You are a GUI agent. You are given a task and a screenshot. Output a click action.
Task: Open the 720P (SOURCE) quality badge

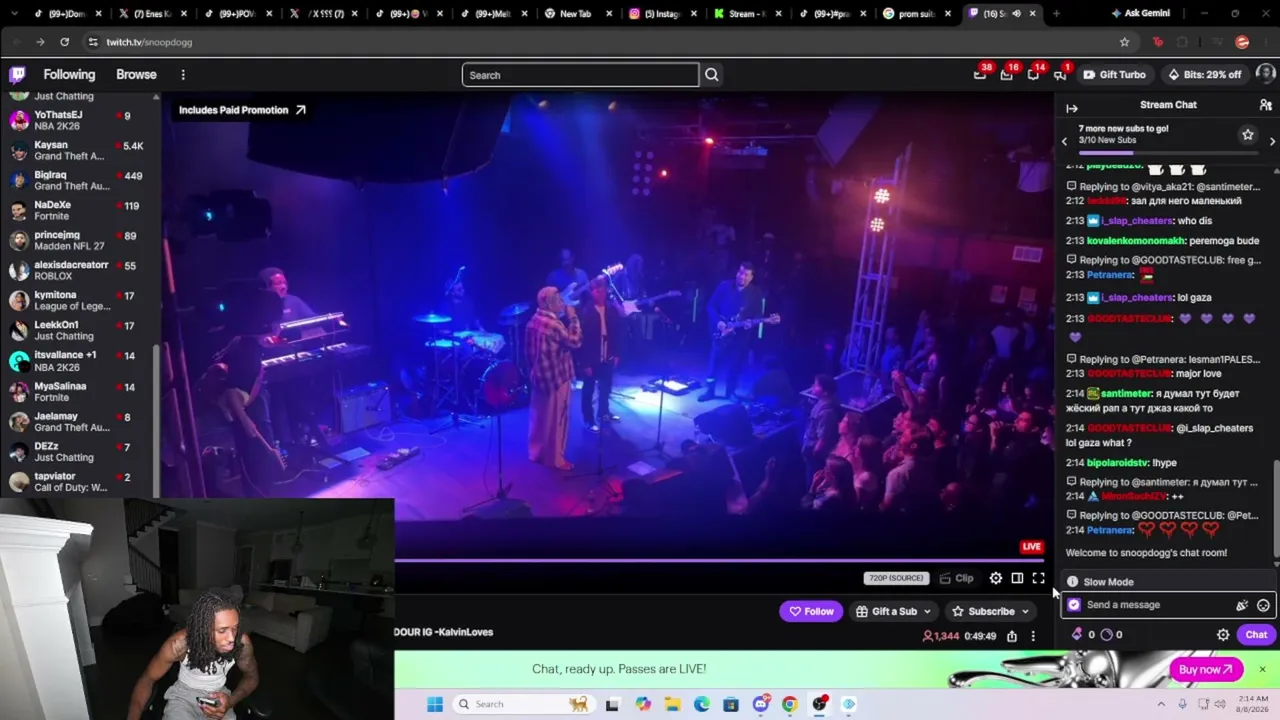(896, 578)
